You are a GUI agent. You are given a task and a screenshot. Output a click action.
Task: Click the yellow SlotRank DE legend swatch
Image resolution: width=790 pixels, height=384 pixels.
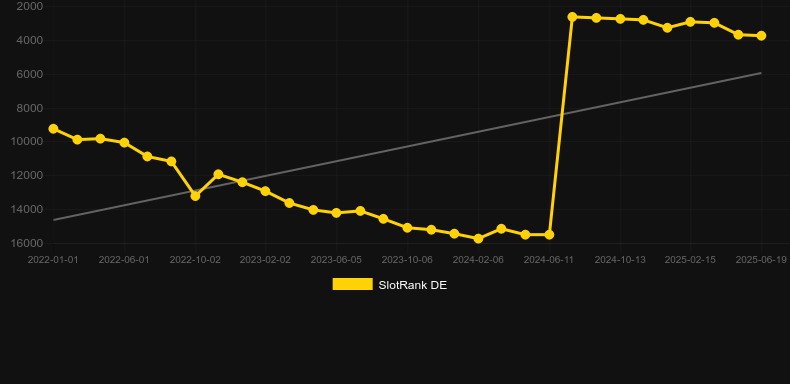pos(353,284)
